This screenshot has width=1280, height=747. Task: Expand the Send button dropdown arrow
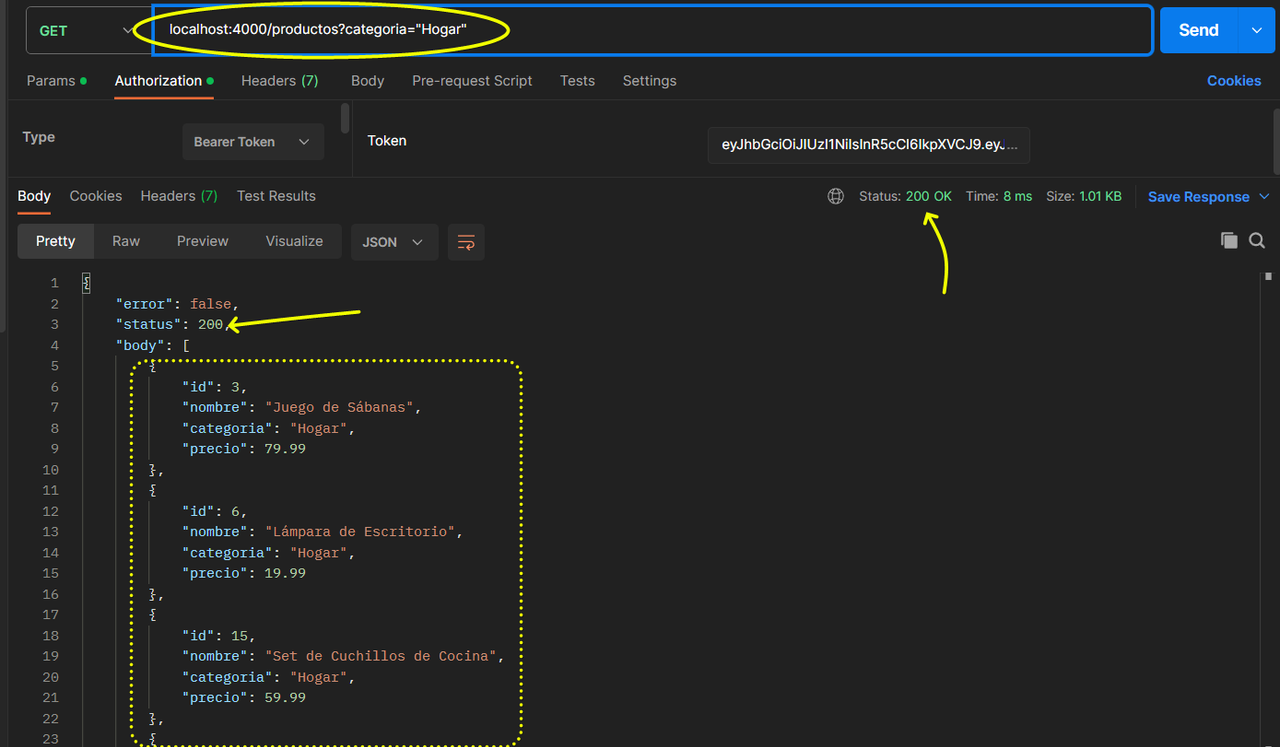click(x=1256, y=30)
